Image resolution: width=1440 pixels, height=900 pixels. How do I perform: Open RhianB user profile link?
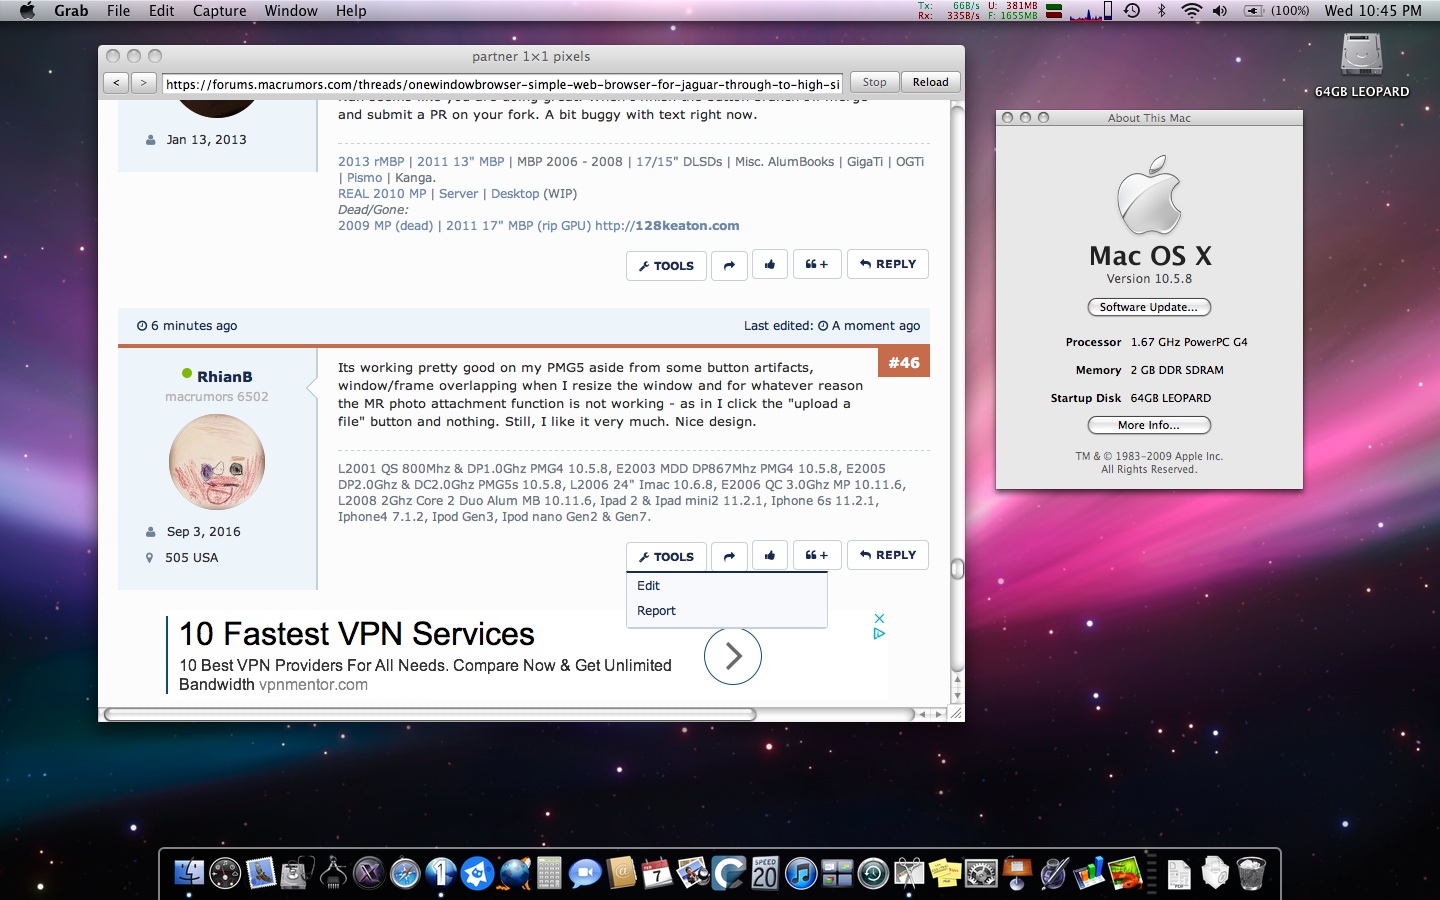pyautogui.click(x=224, y=377)
